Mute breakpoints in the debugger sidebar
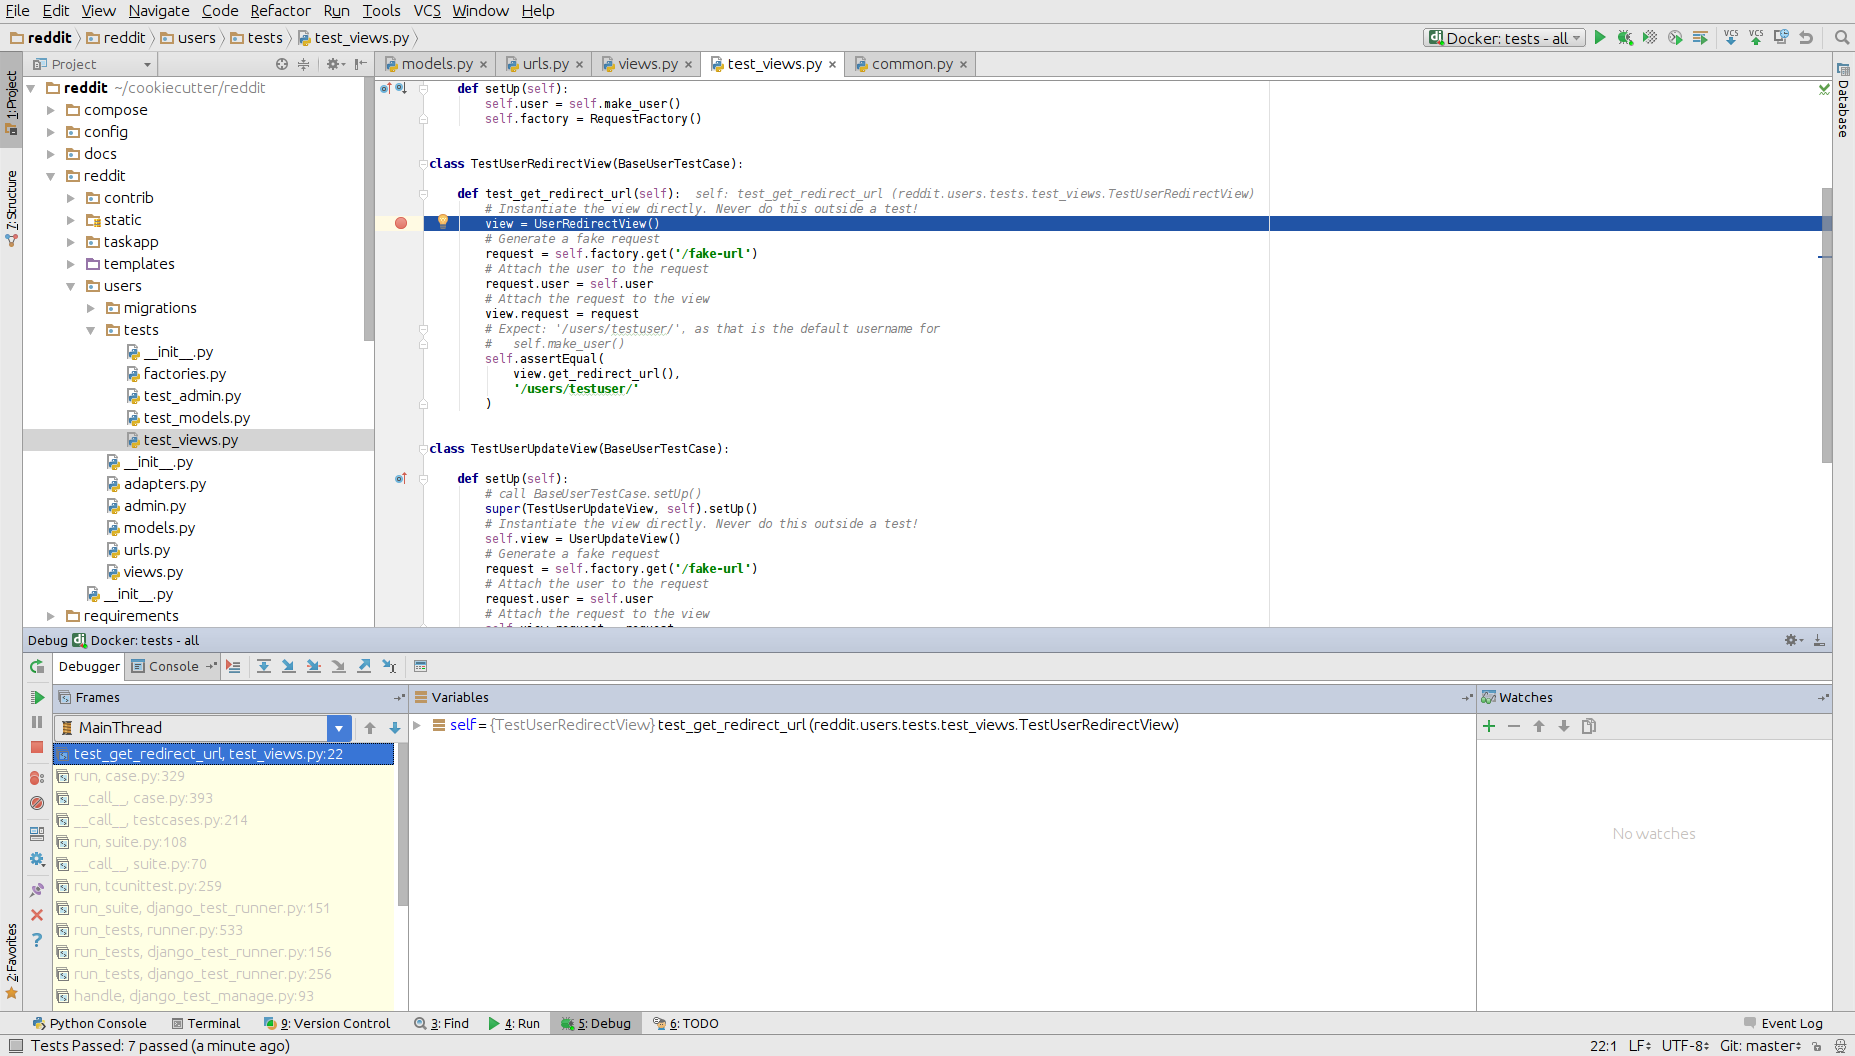The width and height of the screenshot is (1855, 1056). pyautogui.click(x=37, y=803)
